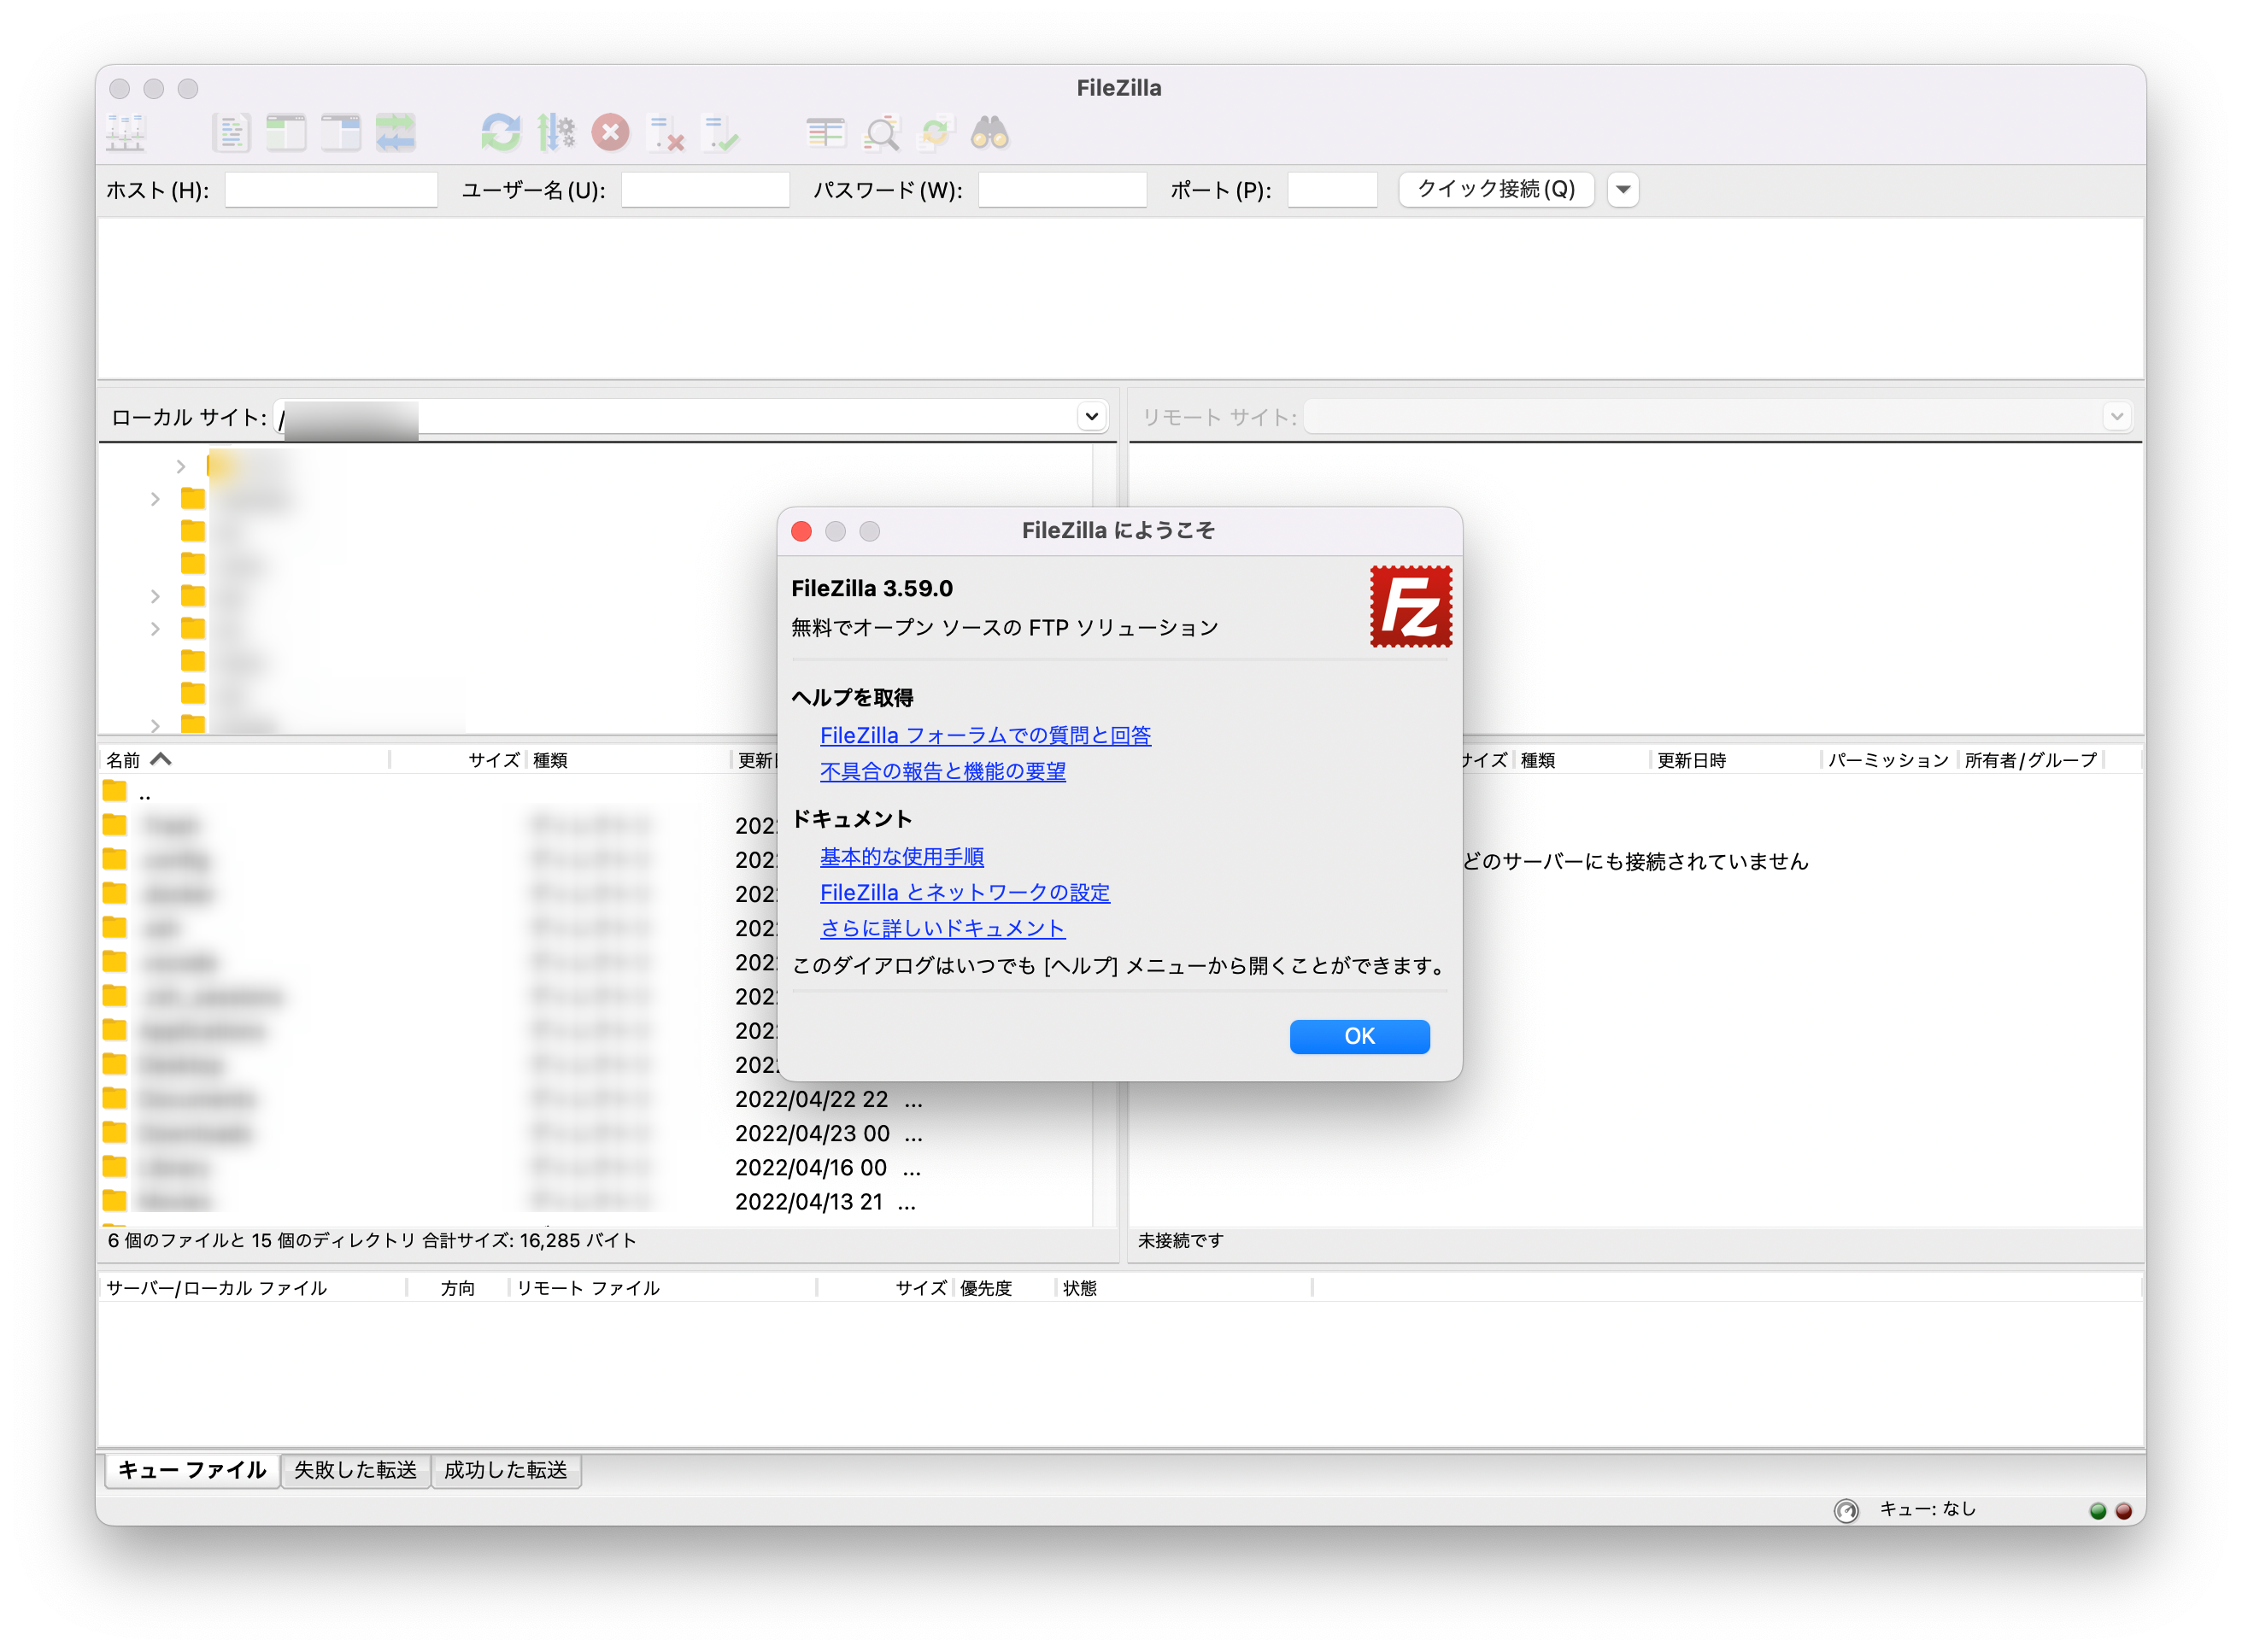
Task: Open the 不具合の報告と機能の要望 link
Action: [943, 771]
